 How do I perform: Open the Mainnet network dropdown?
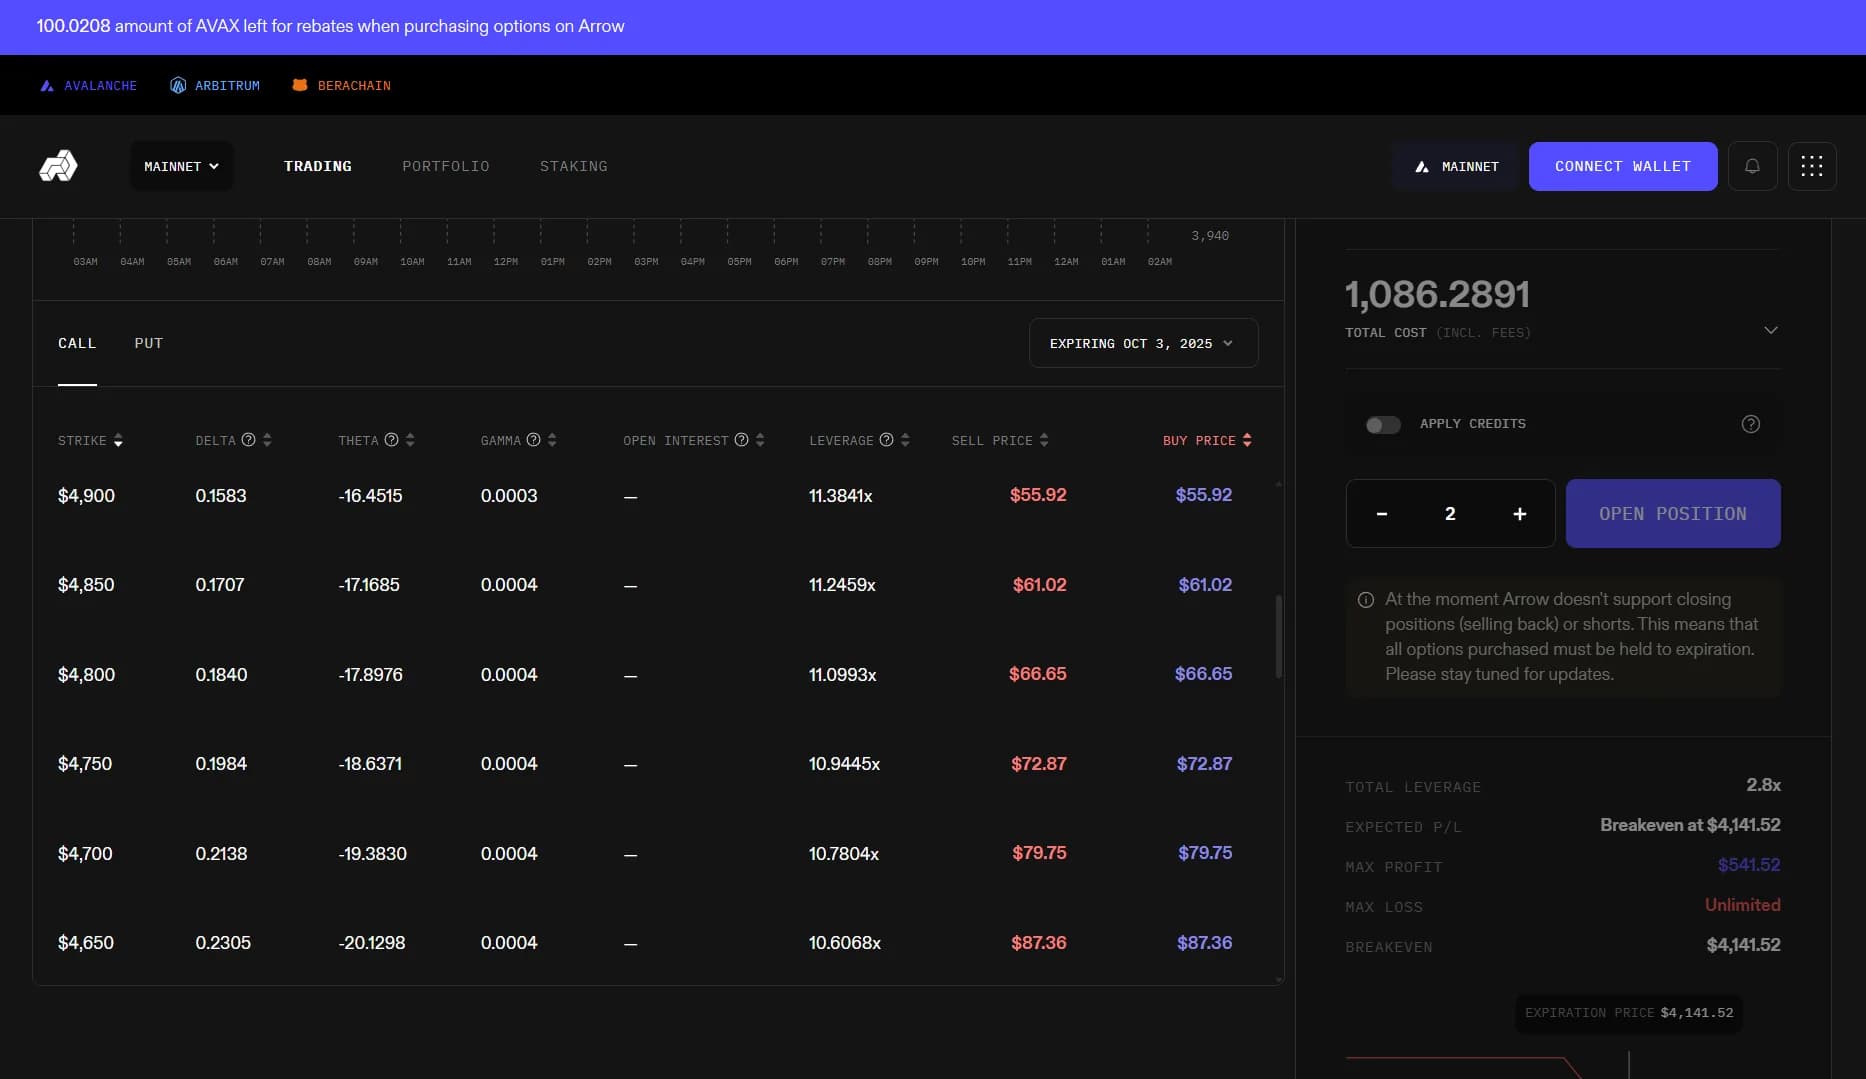181,166
